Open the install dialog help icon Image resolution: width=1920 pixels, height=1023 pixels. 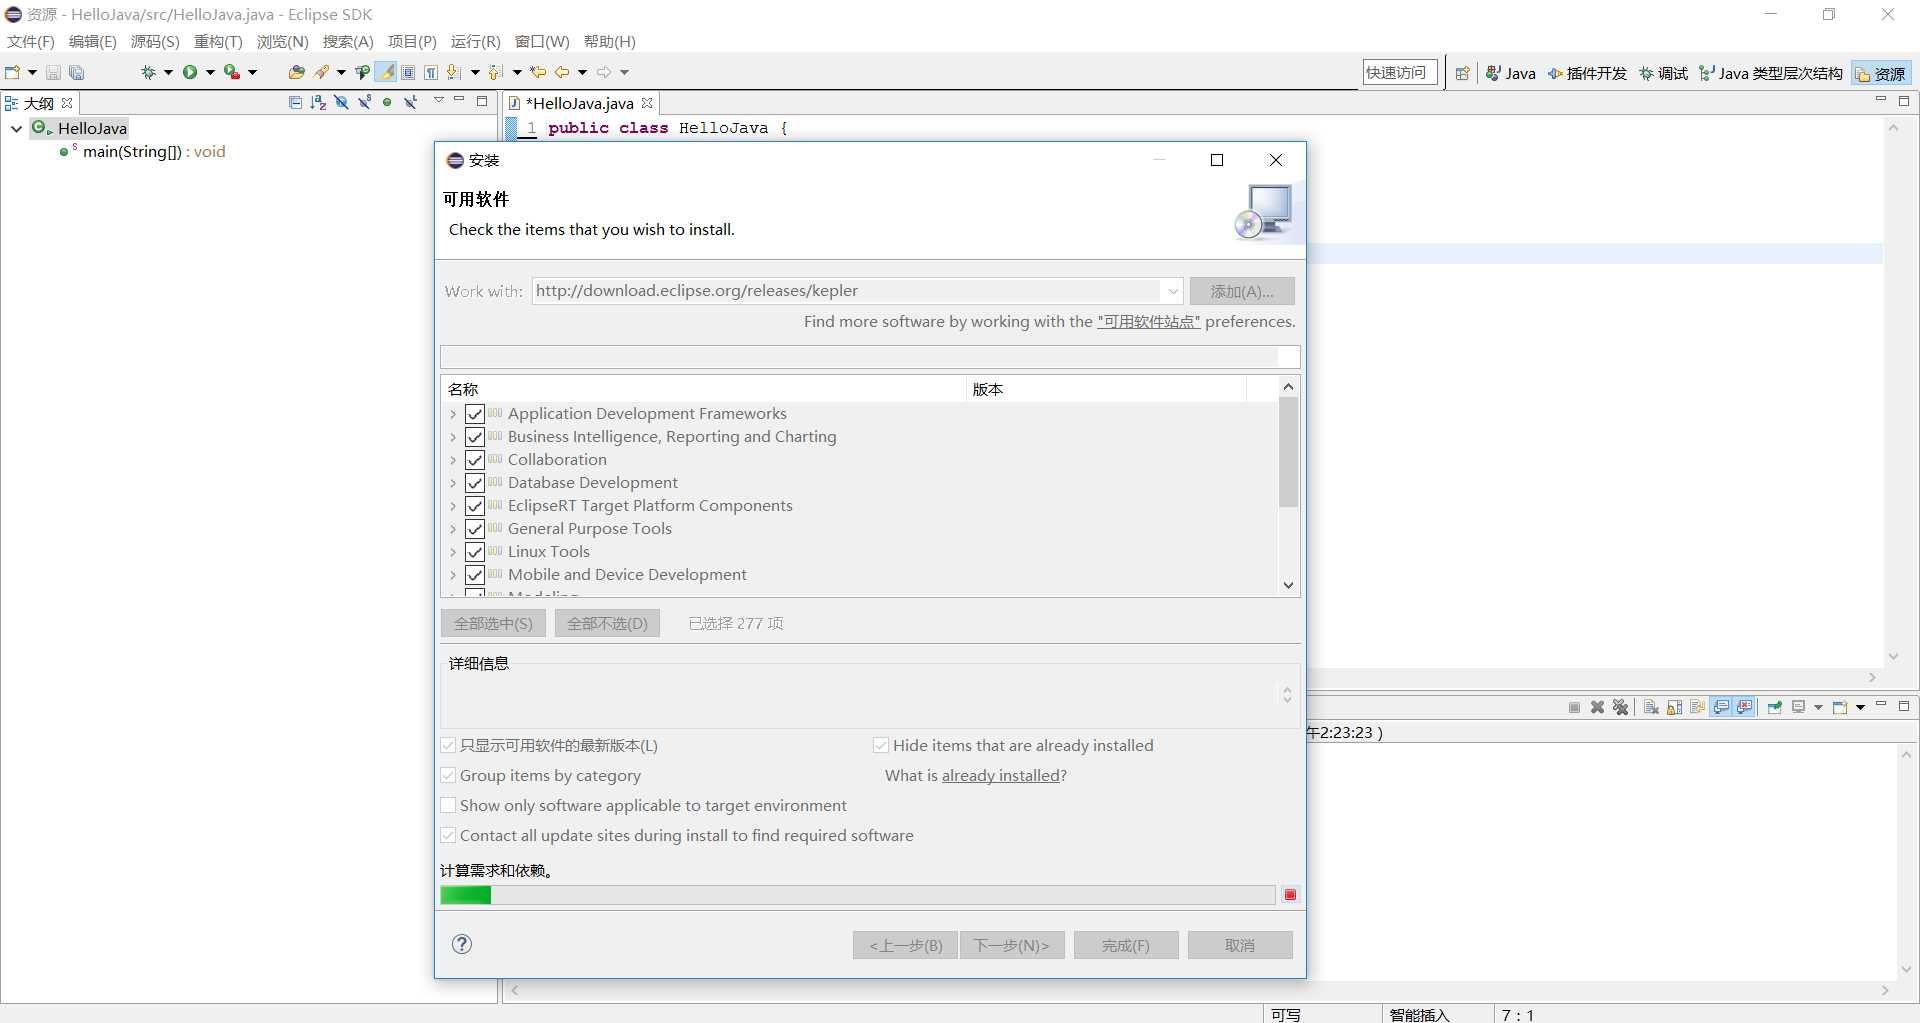pyautogui.click(x=462, y=944)
